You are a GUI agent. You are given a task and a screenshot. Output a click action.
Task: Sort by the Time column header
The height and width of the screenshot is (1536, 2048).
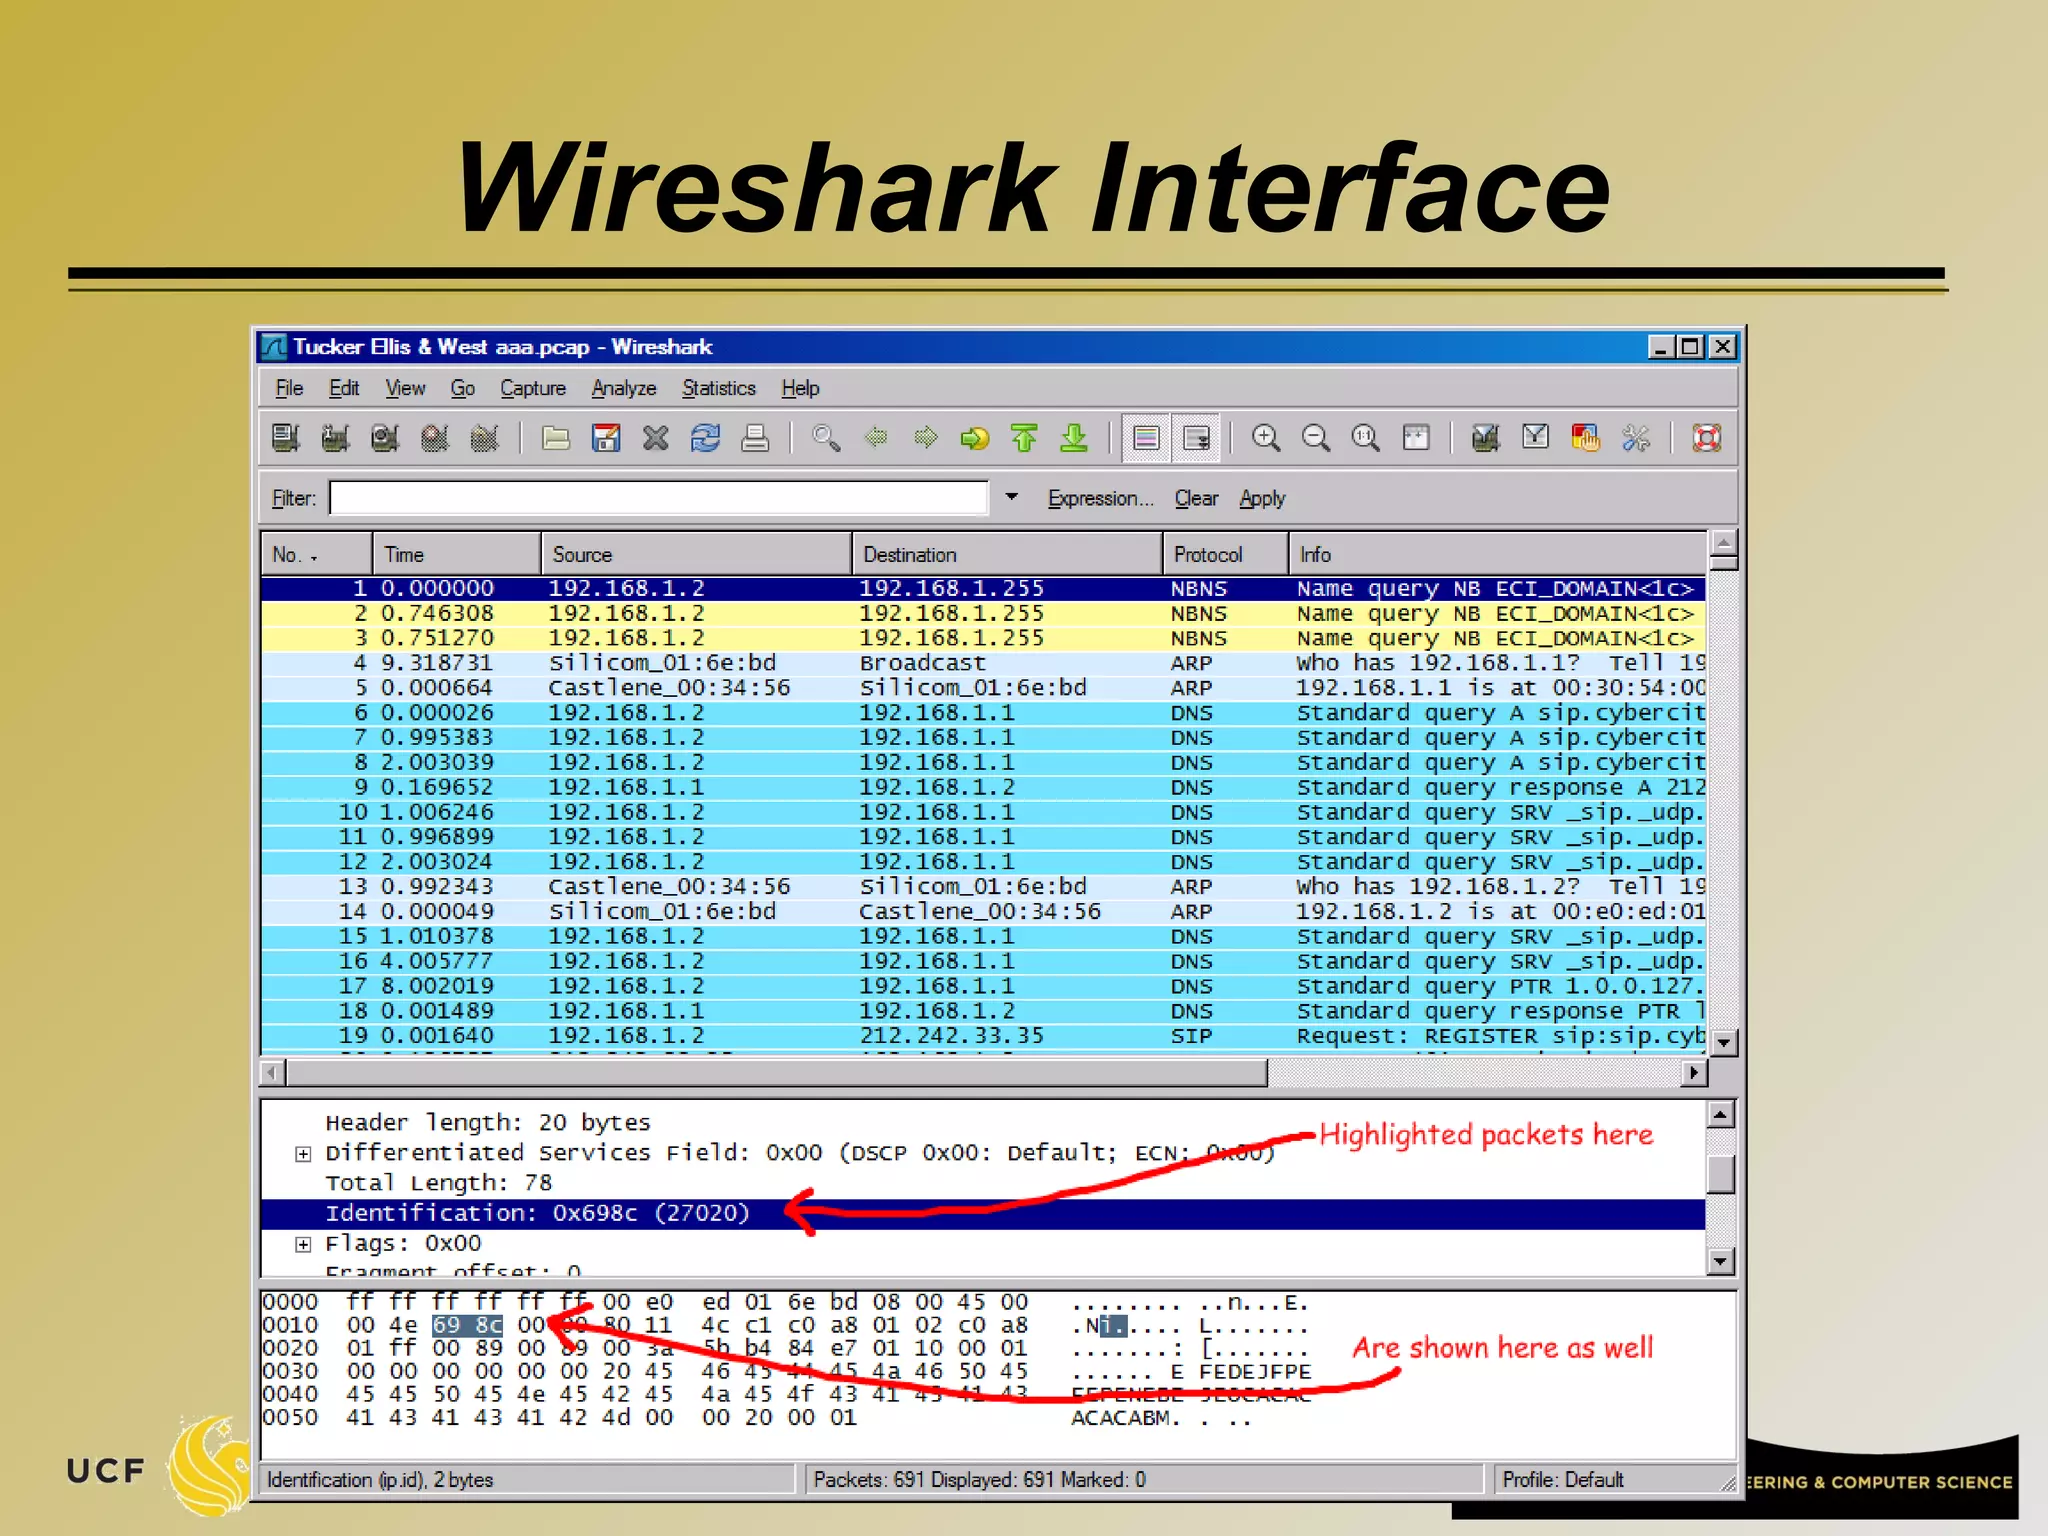tap(457, 554)
